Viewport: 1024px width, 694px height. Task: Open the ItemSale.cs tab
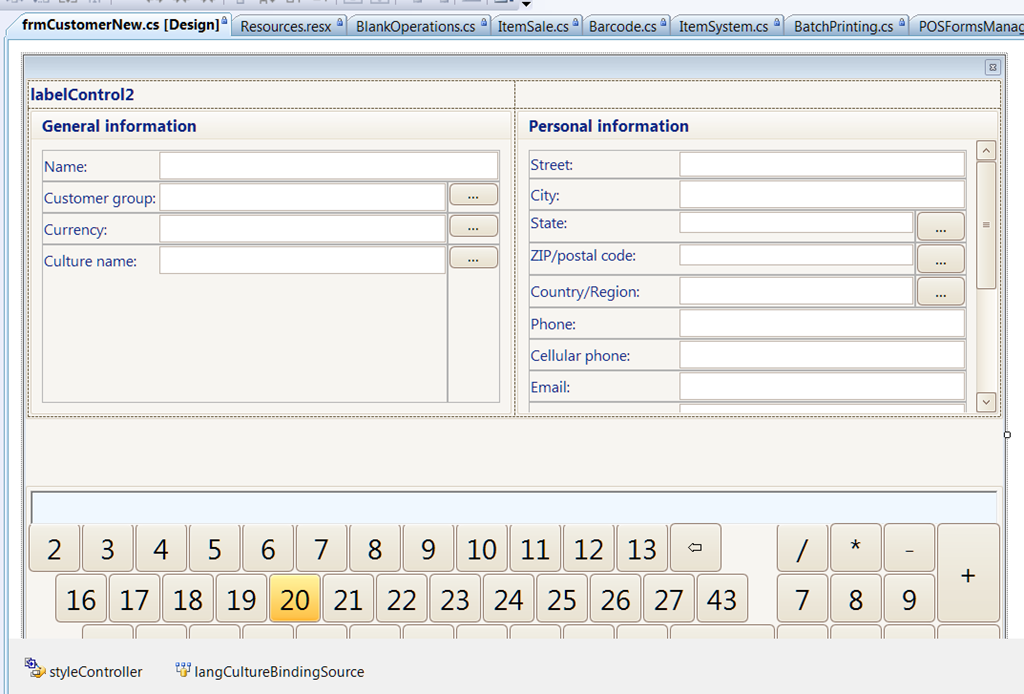[533, 26]
